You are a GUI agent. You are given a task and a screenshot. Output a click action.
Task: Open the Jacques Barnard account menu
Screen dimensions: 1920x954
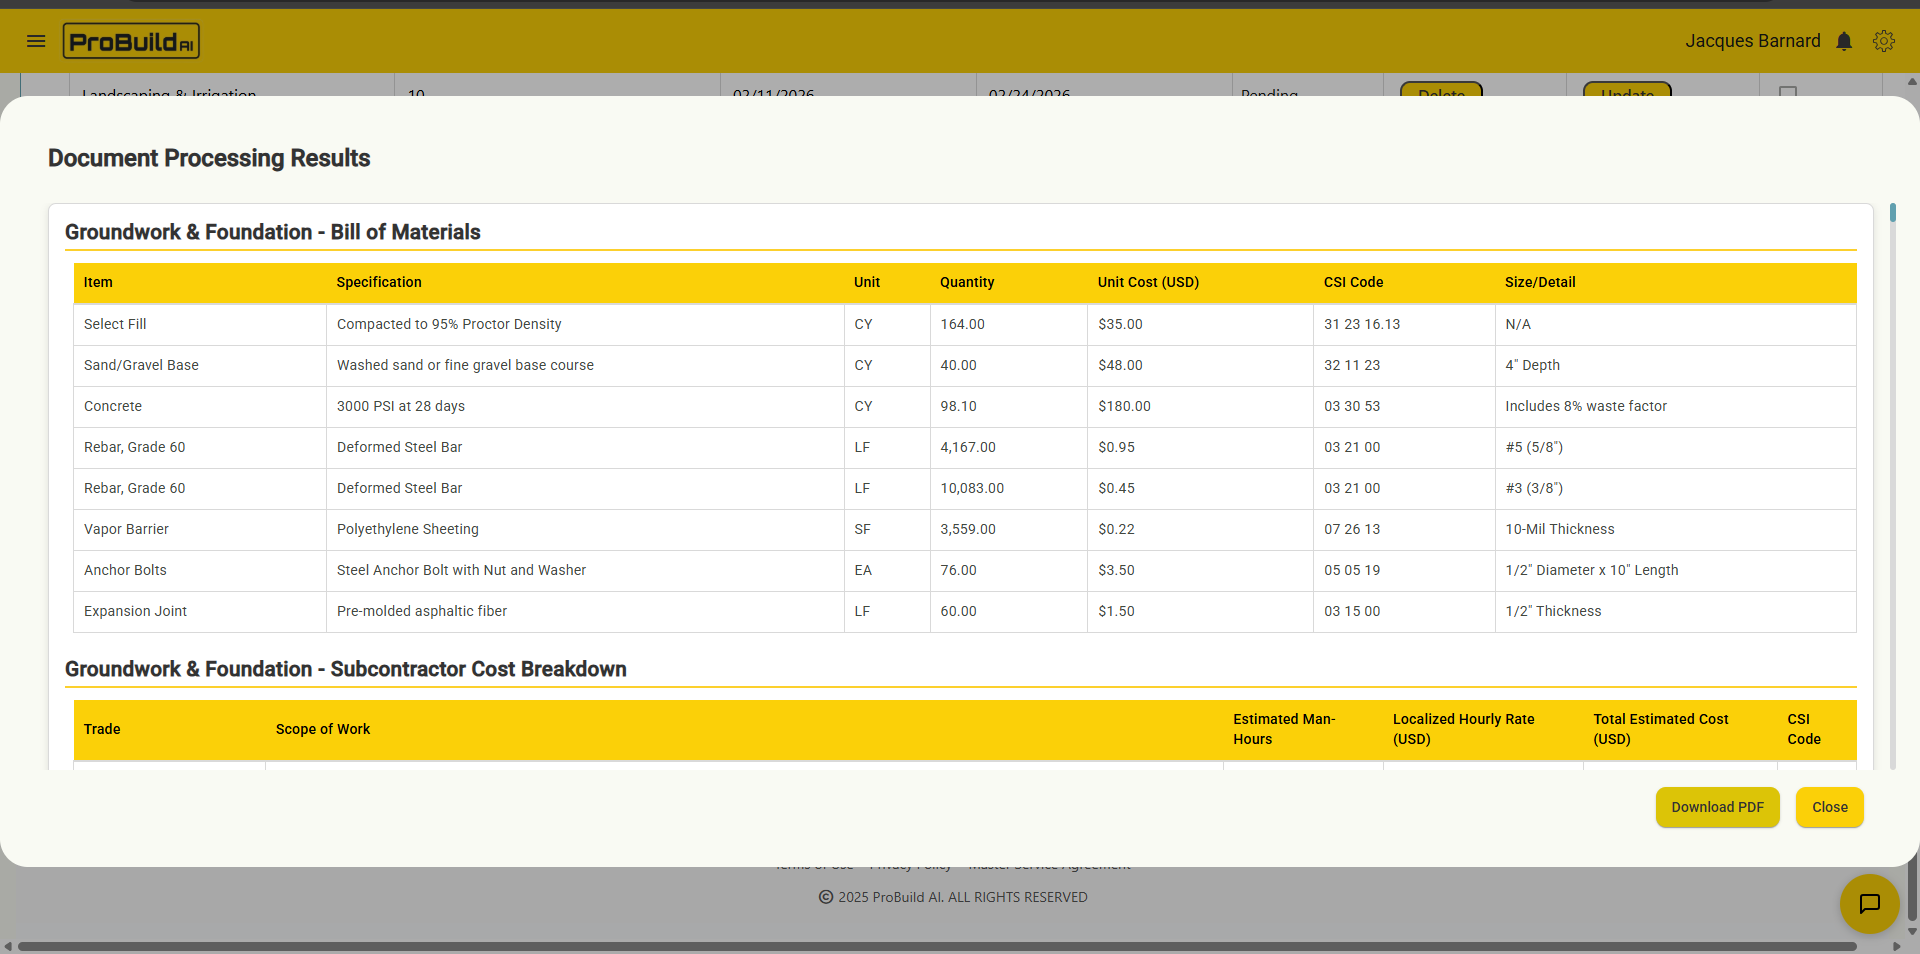1753,41
